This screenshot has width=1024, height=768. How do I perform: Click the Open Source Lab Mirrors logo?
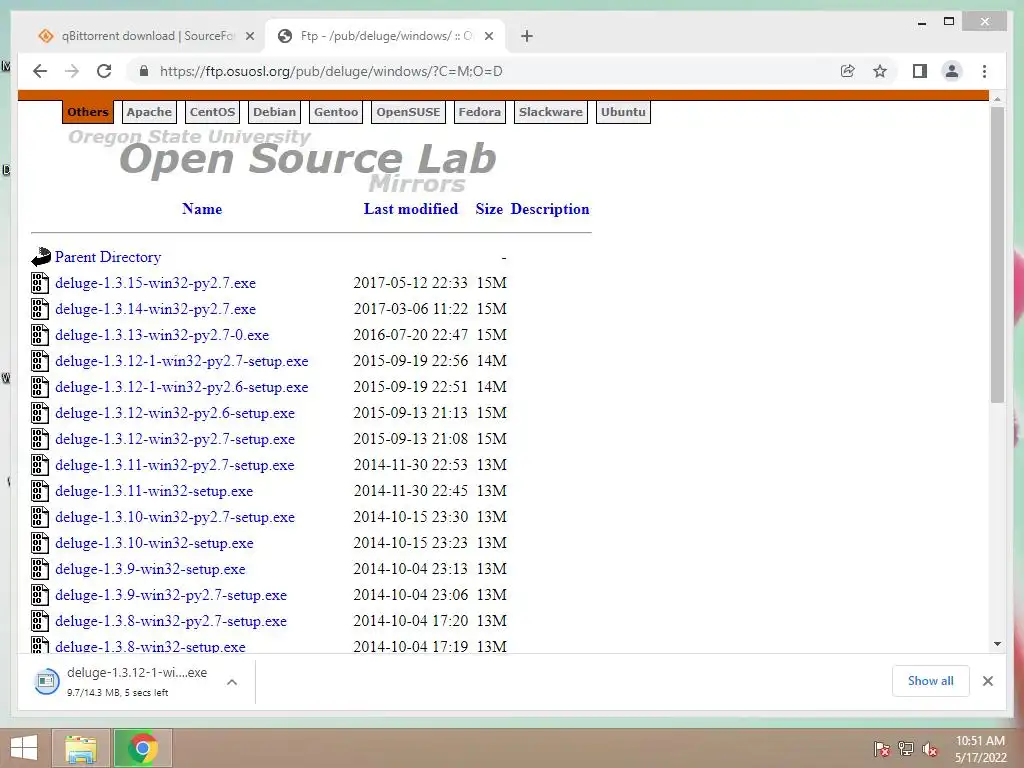point(283,161)
